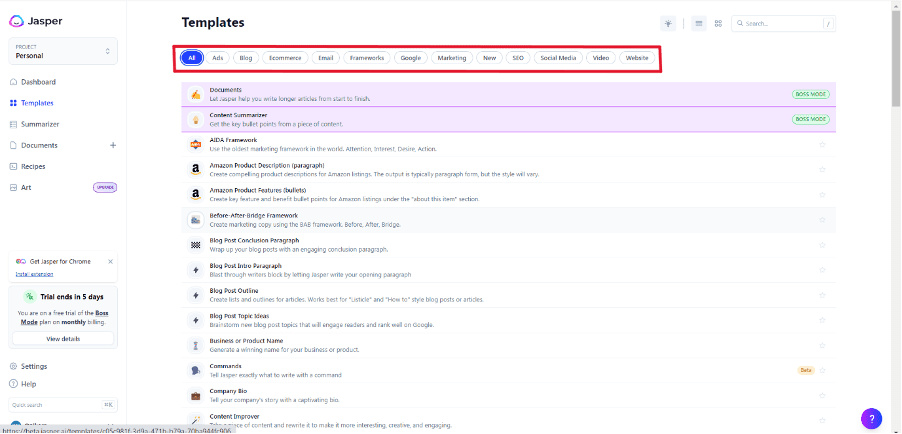Add new document plus icon
This screenshot has height=434, width=902.
113,146
